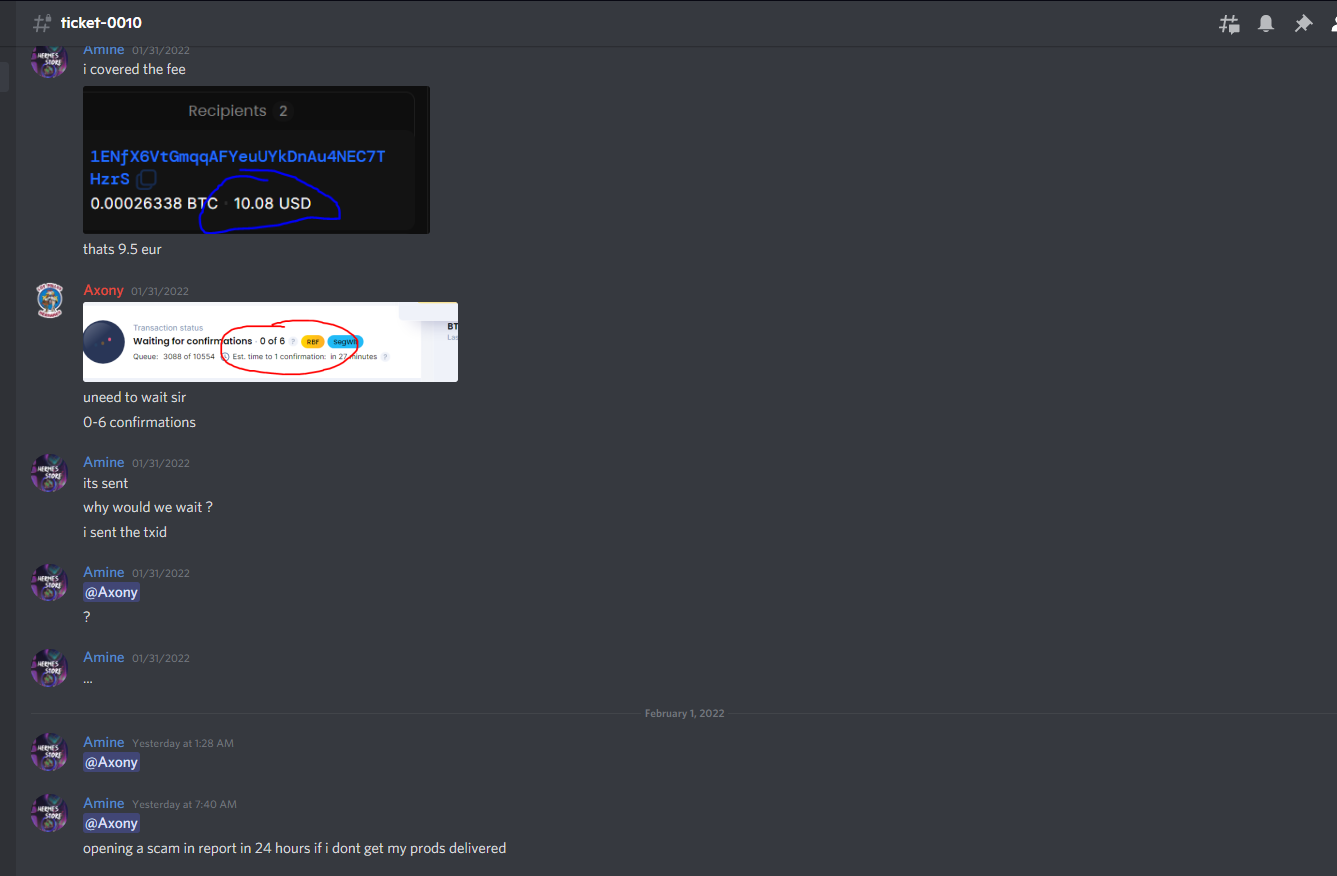Open Axony's profile avatar

pos(49,301)
